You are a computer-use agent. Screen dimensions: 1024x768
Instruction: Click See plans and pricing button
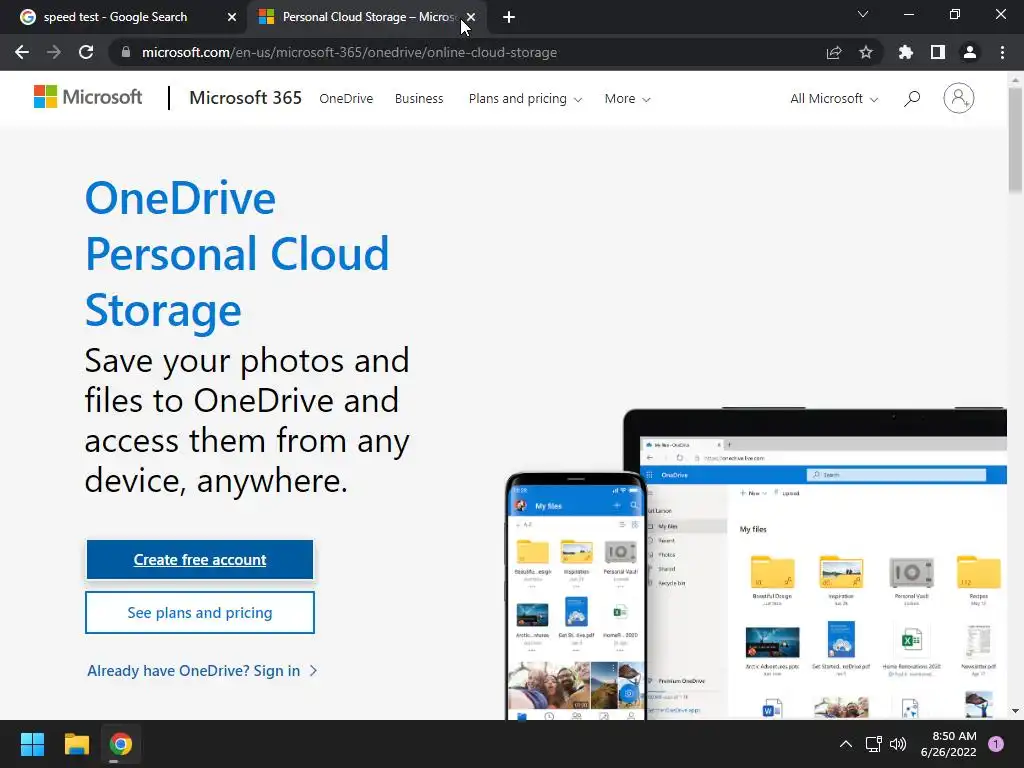pyautogui.click(x=200, y=613)
